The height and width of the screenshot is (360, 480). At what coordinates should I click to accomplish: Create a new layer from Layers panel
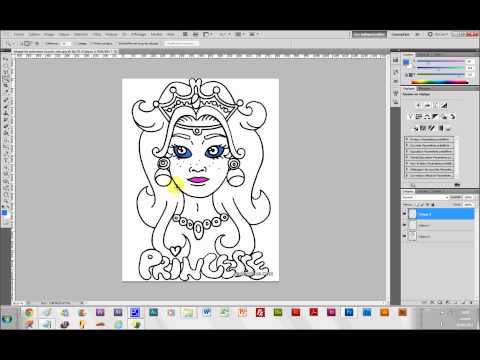pyautogui.click(x=463, y=302)
